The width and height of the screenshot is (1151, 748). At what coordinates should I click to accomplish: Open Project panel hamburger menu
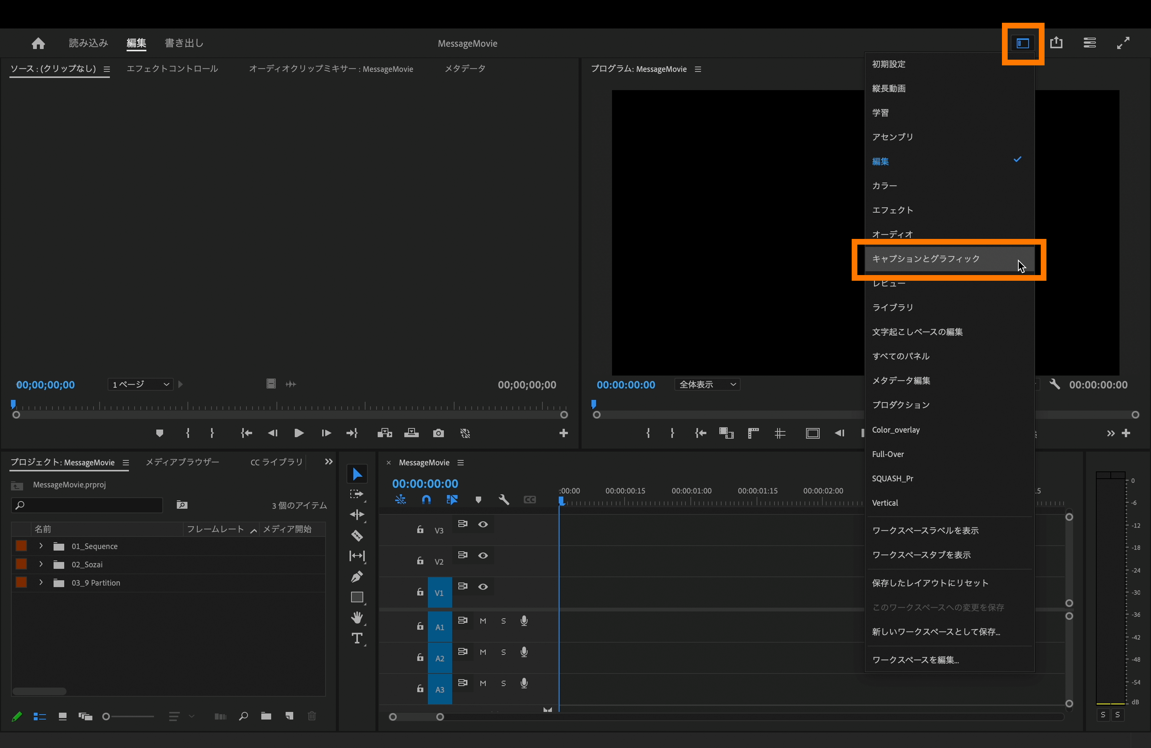coord(126,462)
